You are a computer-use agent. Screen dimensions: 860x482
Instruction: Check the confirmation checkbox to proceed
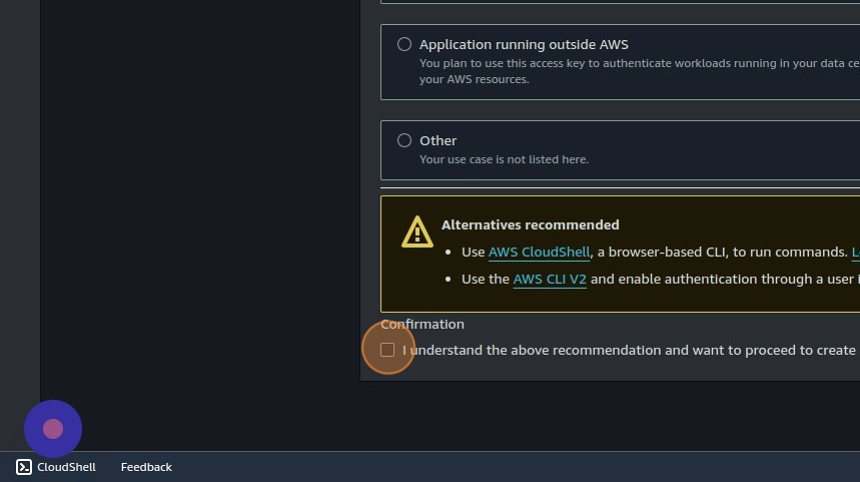click(x=387, y=350)
